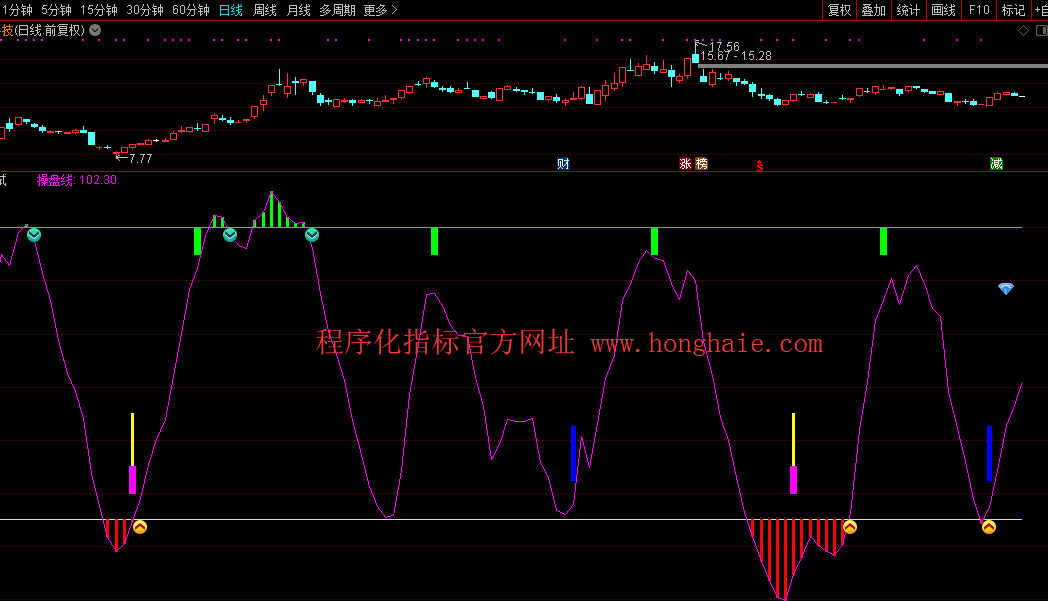Switch to 周线 weekly chart
The height and width of the screenshot is (601, 1048).
point(264,10)
